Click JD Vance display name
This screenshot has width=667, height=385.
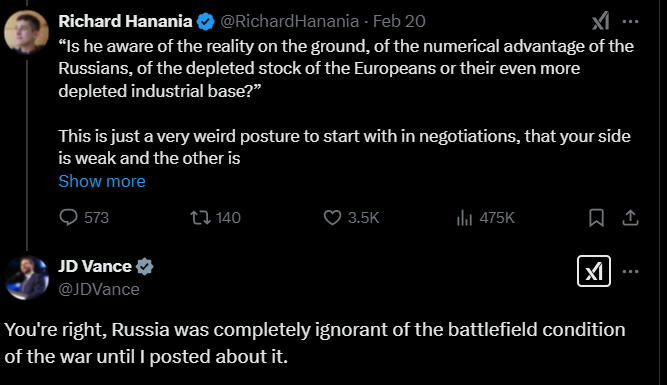(x=95, y=266)
